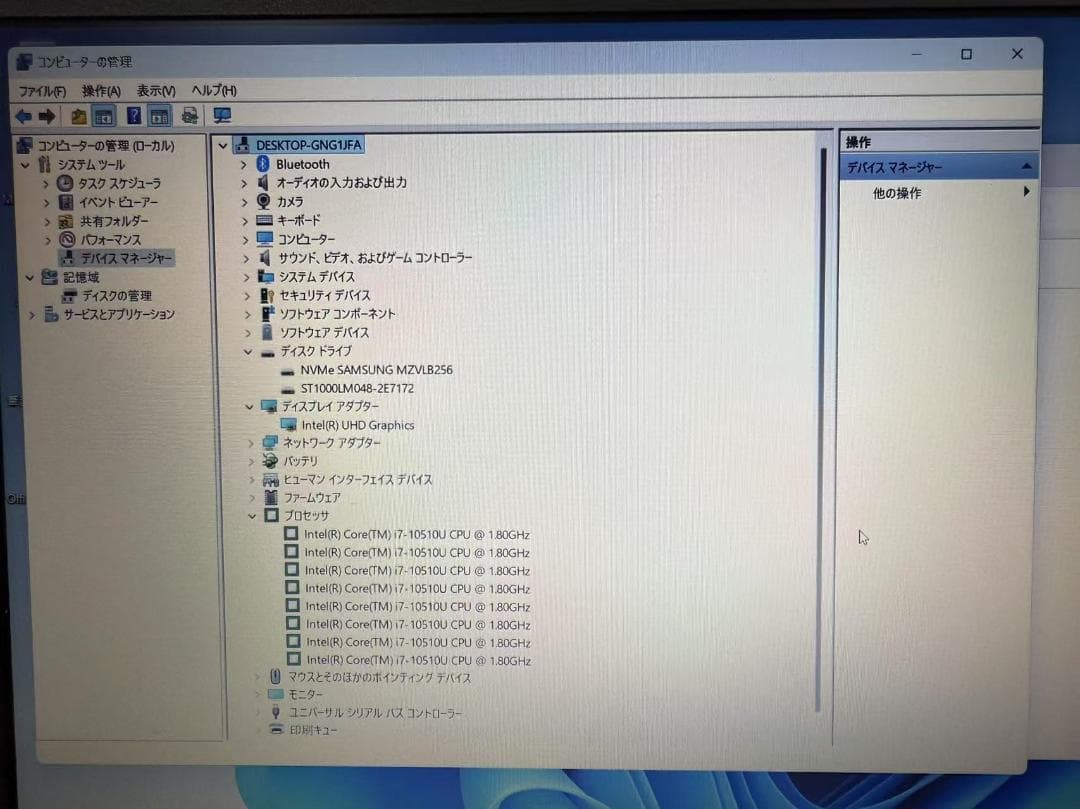Select the NVMe SAMSUNG MZVLB256 drive

(x=375, y=369)
